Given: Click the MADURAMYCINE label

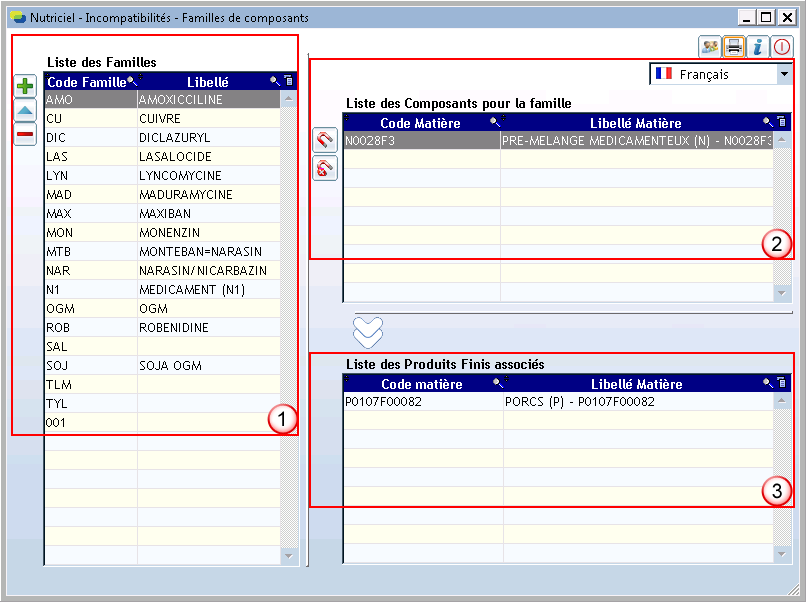Looking at the screenshot, I should (186, 194).
